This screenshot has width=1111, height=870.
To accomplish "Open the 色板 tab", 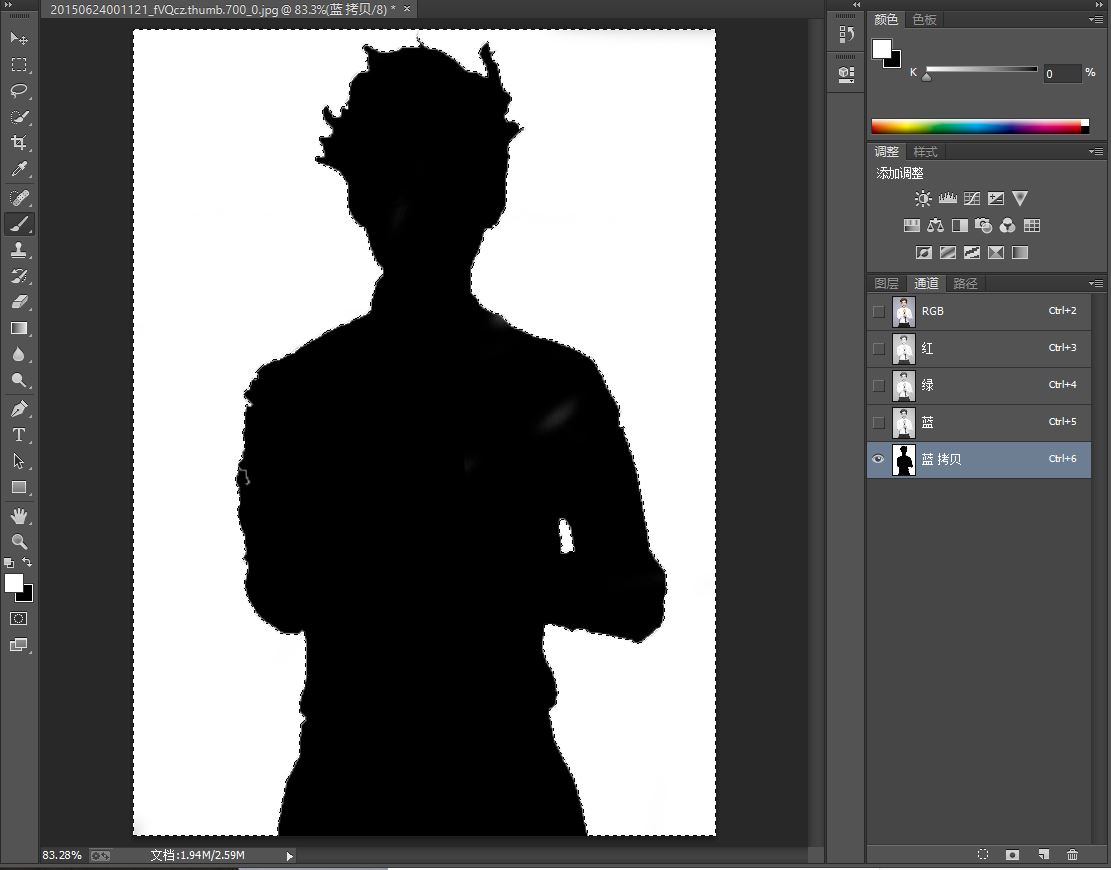I will 925,19.
